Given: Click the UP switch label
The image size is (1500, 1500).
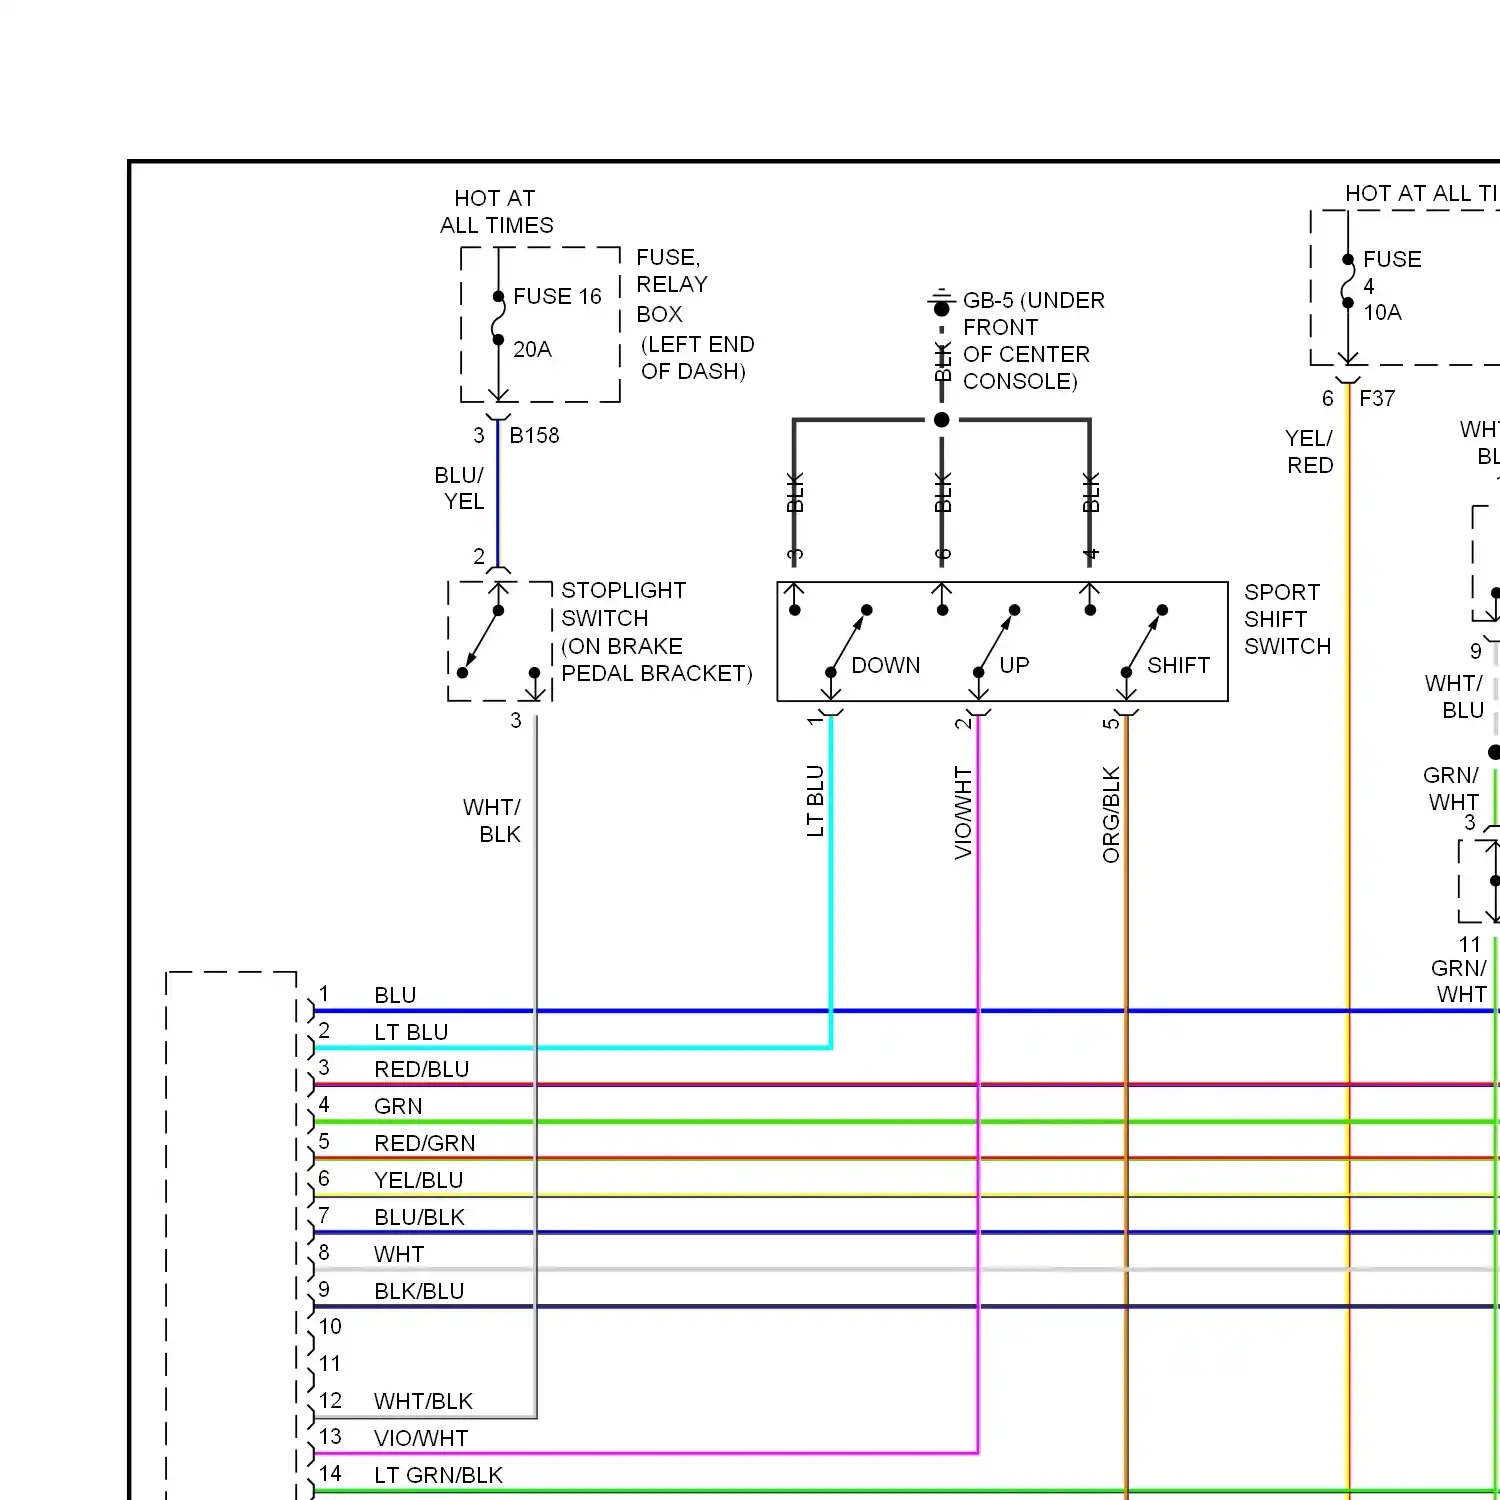Looking at the screenshot, I should click(1014, 665).
